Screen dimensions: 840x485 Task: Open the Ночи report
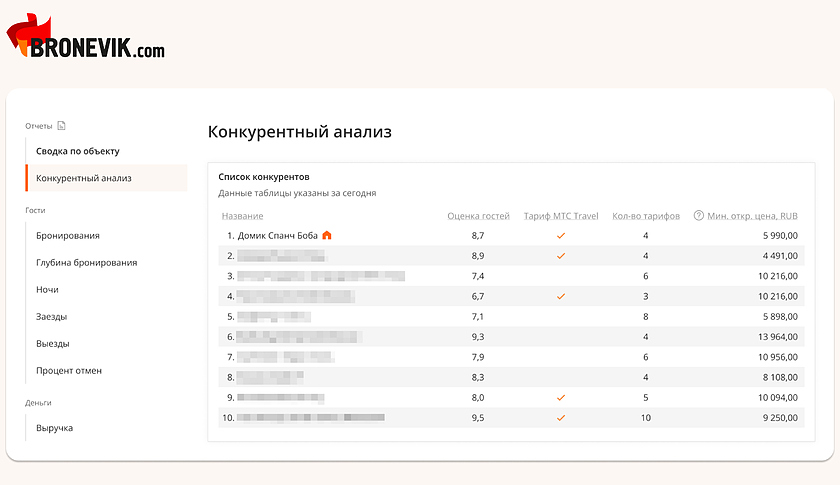point(48,290)
